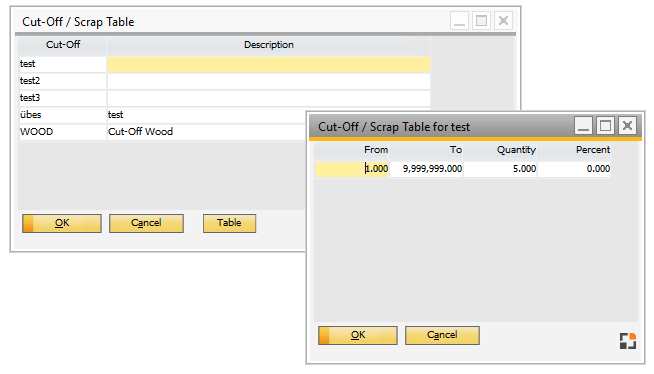The image size is (654, 374).
Task: Click the resize grip icon in the front window
Action: [628, 341]
